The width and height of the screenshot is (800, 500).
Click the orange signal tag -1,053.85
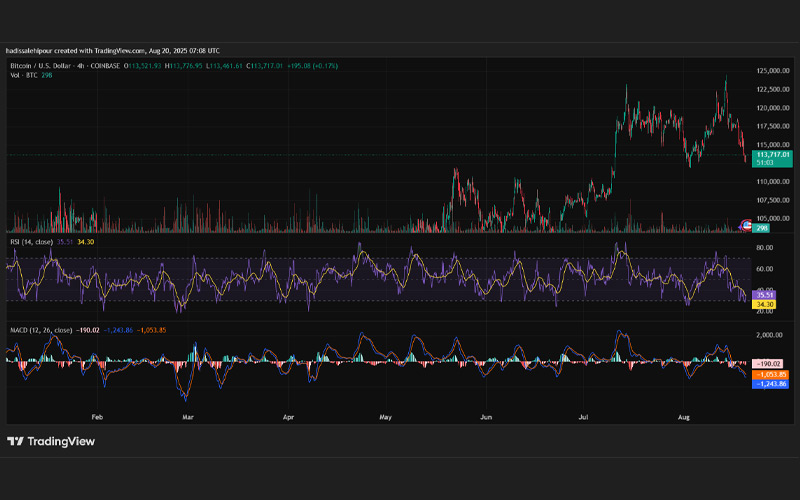click(770, 374)
